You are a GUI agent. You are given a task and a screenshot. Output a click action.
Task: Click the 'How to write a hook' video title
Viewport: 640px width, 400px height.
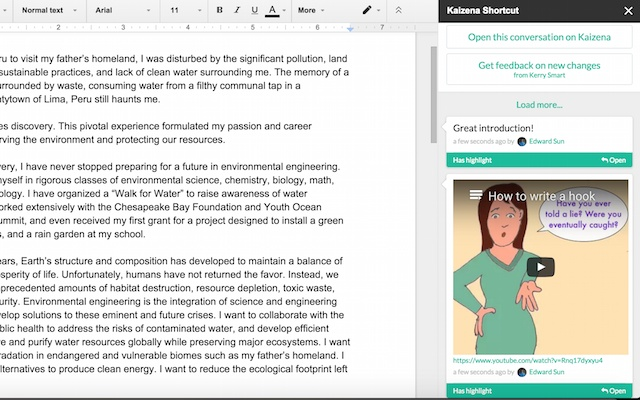coord(541,196)
